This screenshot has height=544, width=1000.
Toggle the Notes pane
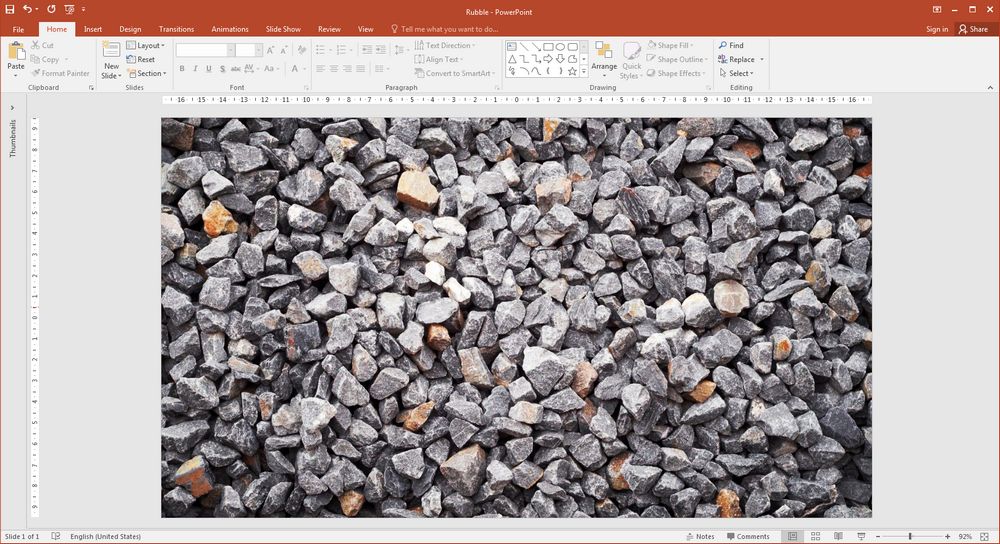700,536
